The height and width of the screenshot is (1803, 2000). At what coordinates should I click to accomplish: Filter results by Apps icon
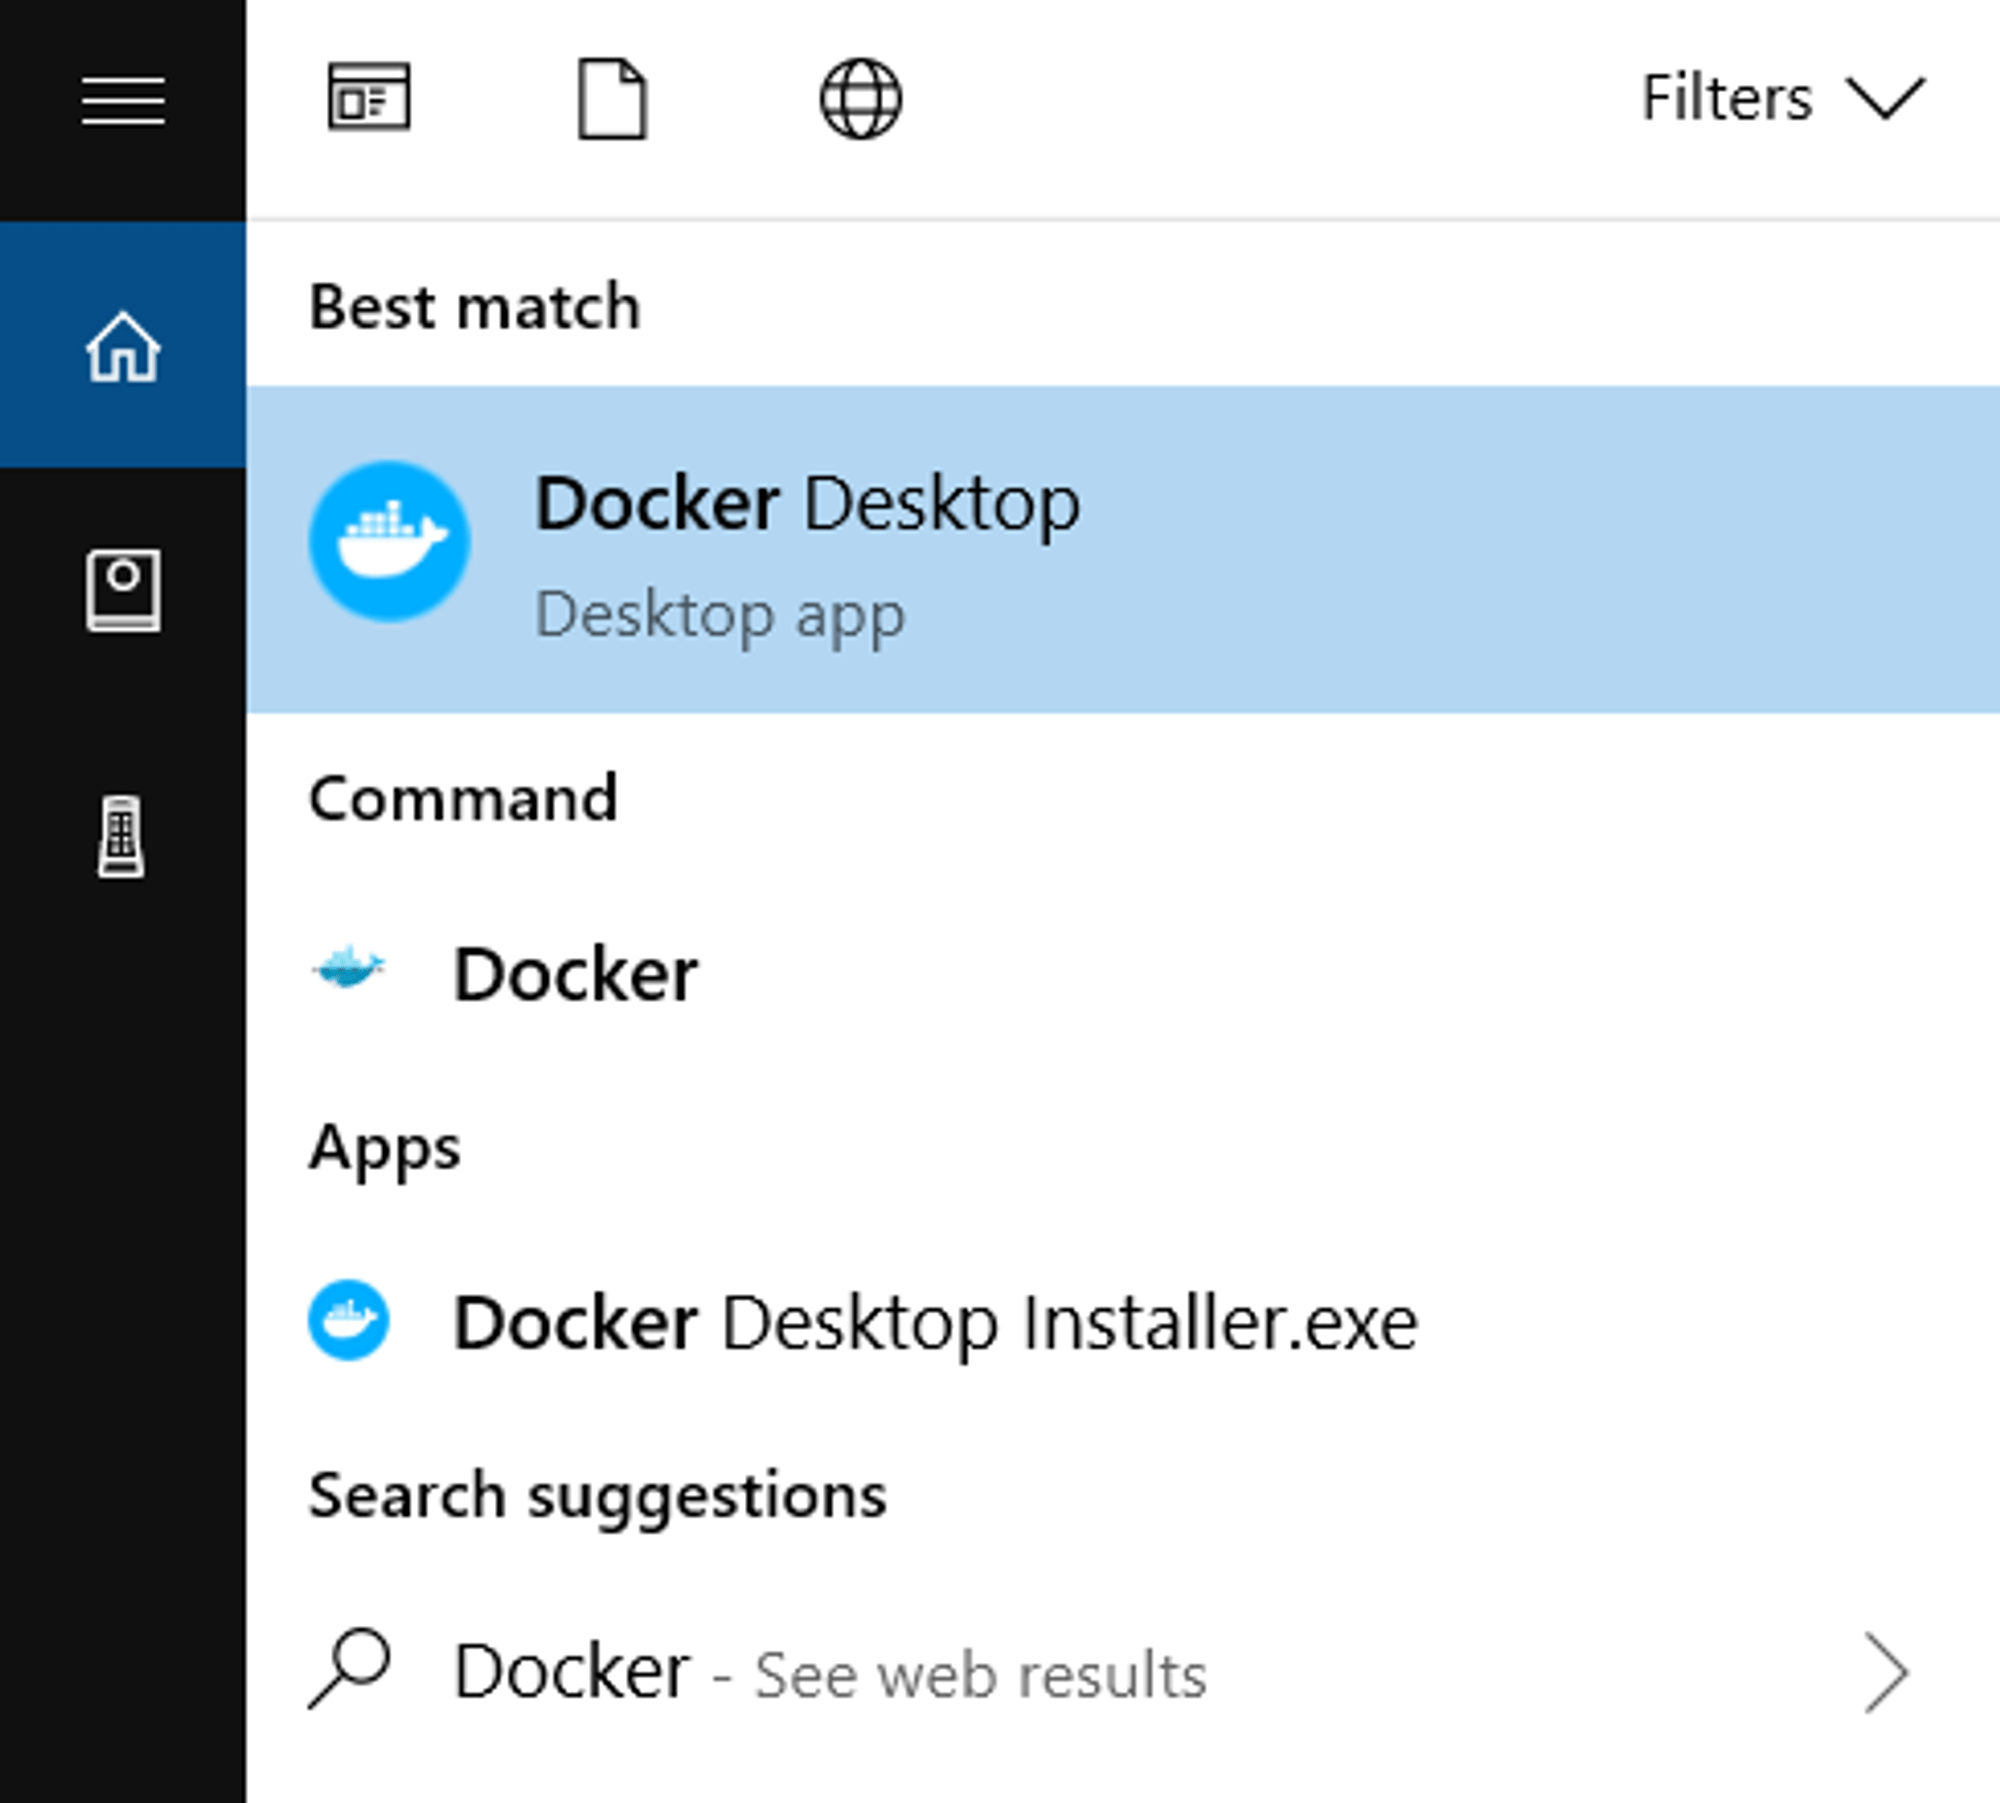click(369, 98)
